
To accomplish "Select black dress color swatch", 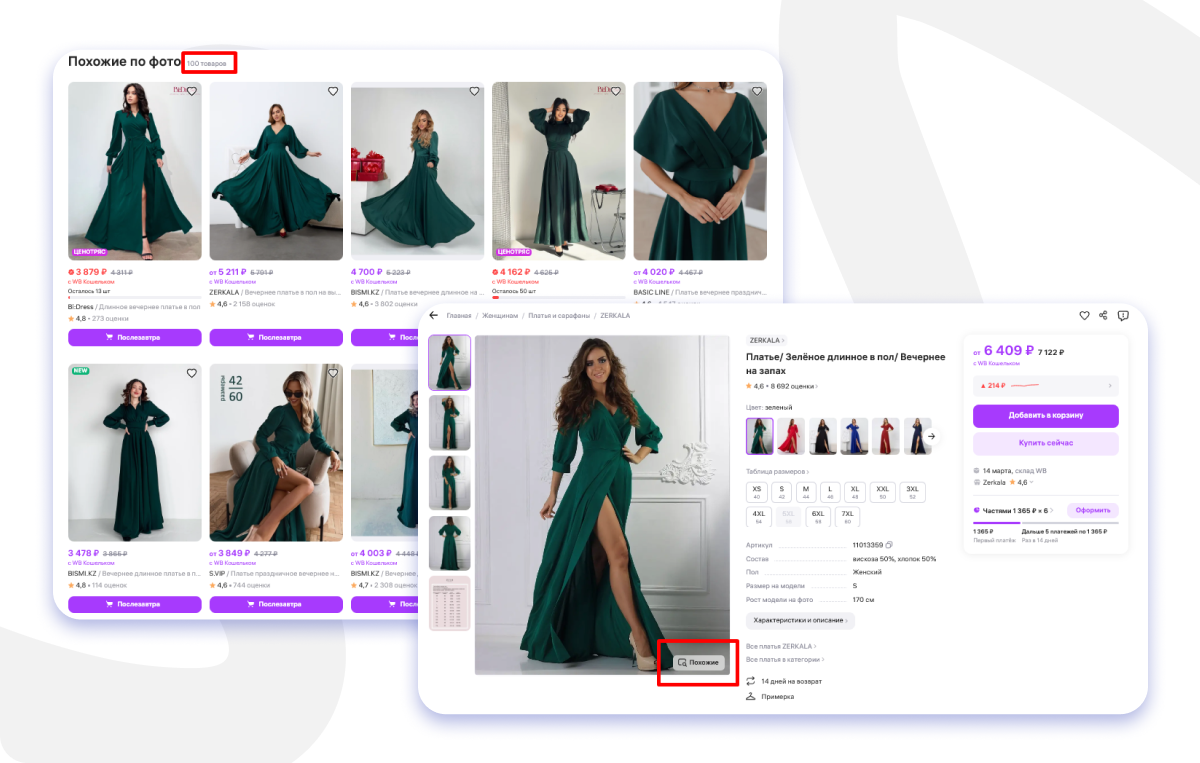I will coord(823,436).
